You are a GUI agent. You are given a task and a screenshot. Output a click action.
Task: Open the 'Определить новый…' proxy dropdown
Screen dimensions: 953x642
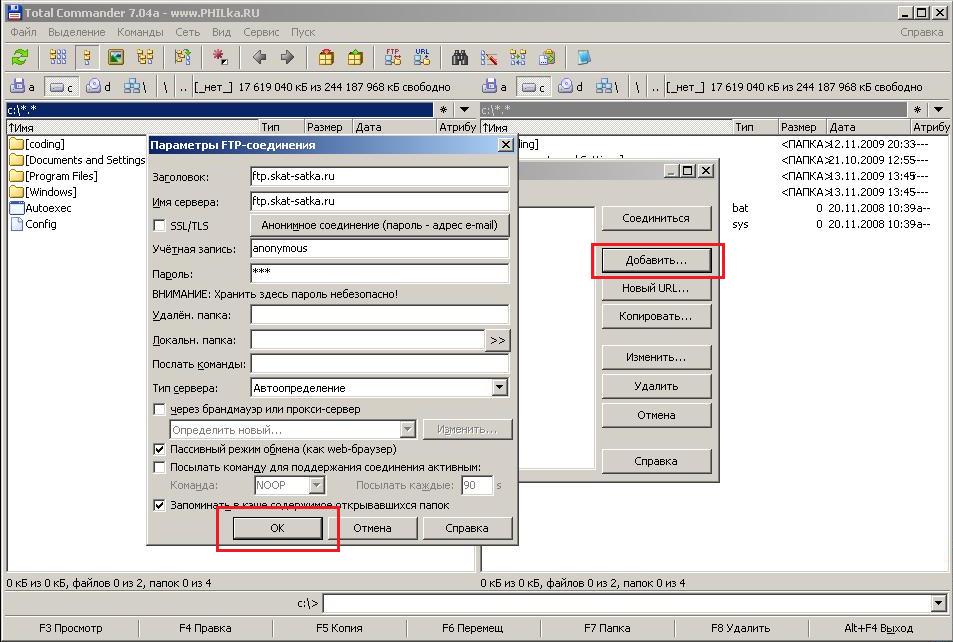click(407, 429)
